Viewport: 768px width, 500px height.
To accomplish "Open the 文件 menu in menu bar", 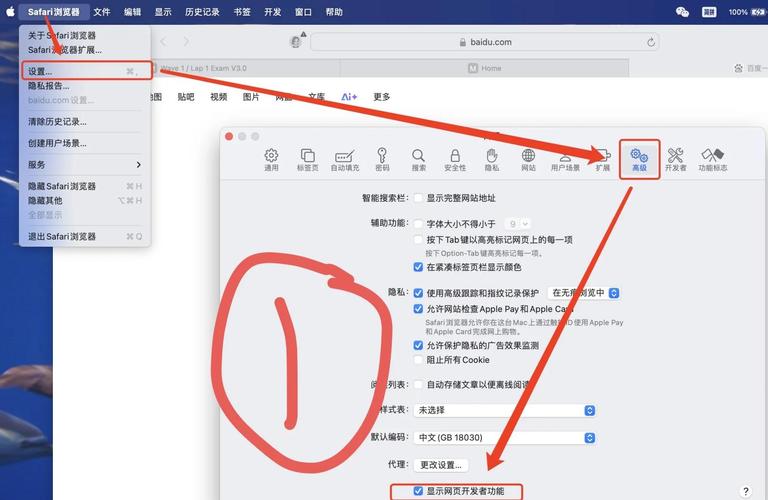I will click(101, 12).
